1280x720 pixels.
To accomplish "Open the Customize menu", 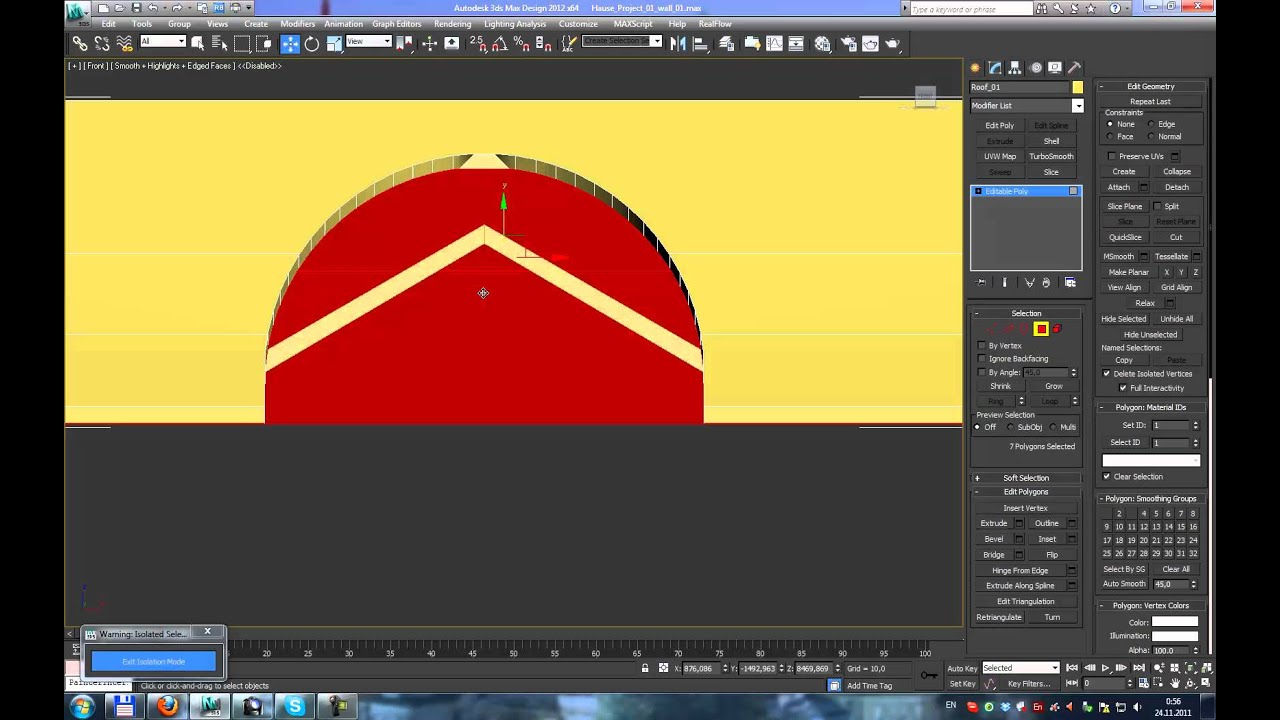I will pyautogui.click(x=578, y=24).
